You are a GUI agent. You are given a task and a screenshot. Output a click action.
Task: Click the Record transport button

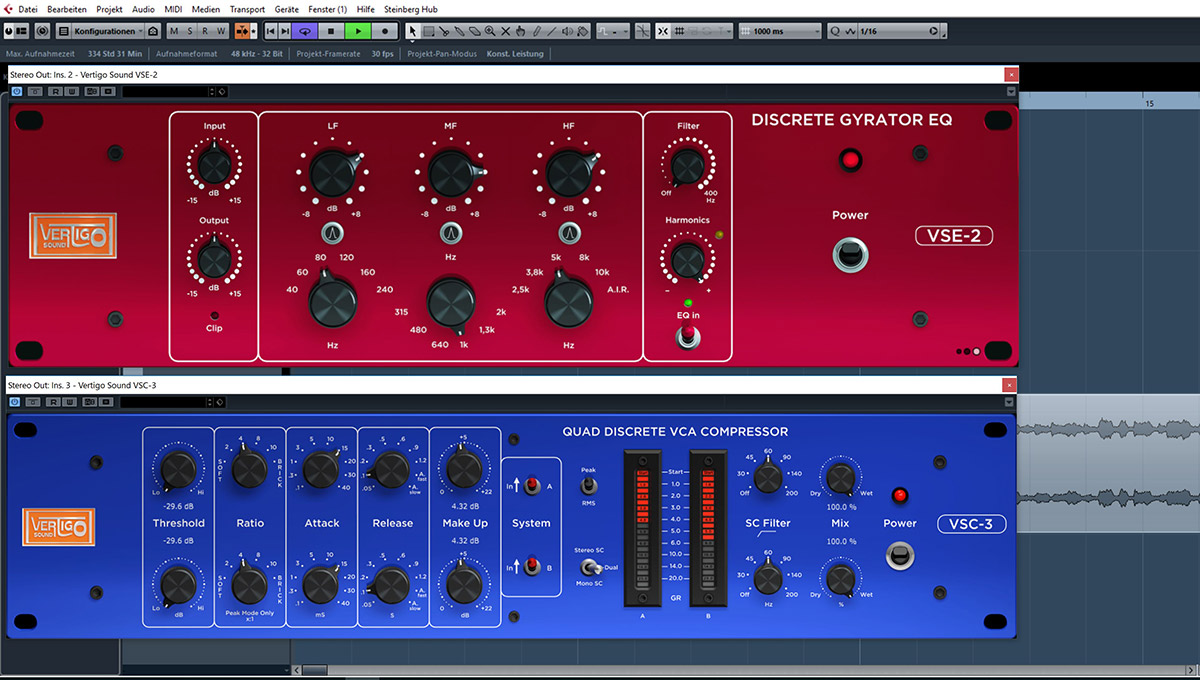click(384, 31)
